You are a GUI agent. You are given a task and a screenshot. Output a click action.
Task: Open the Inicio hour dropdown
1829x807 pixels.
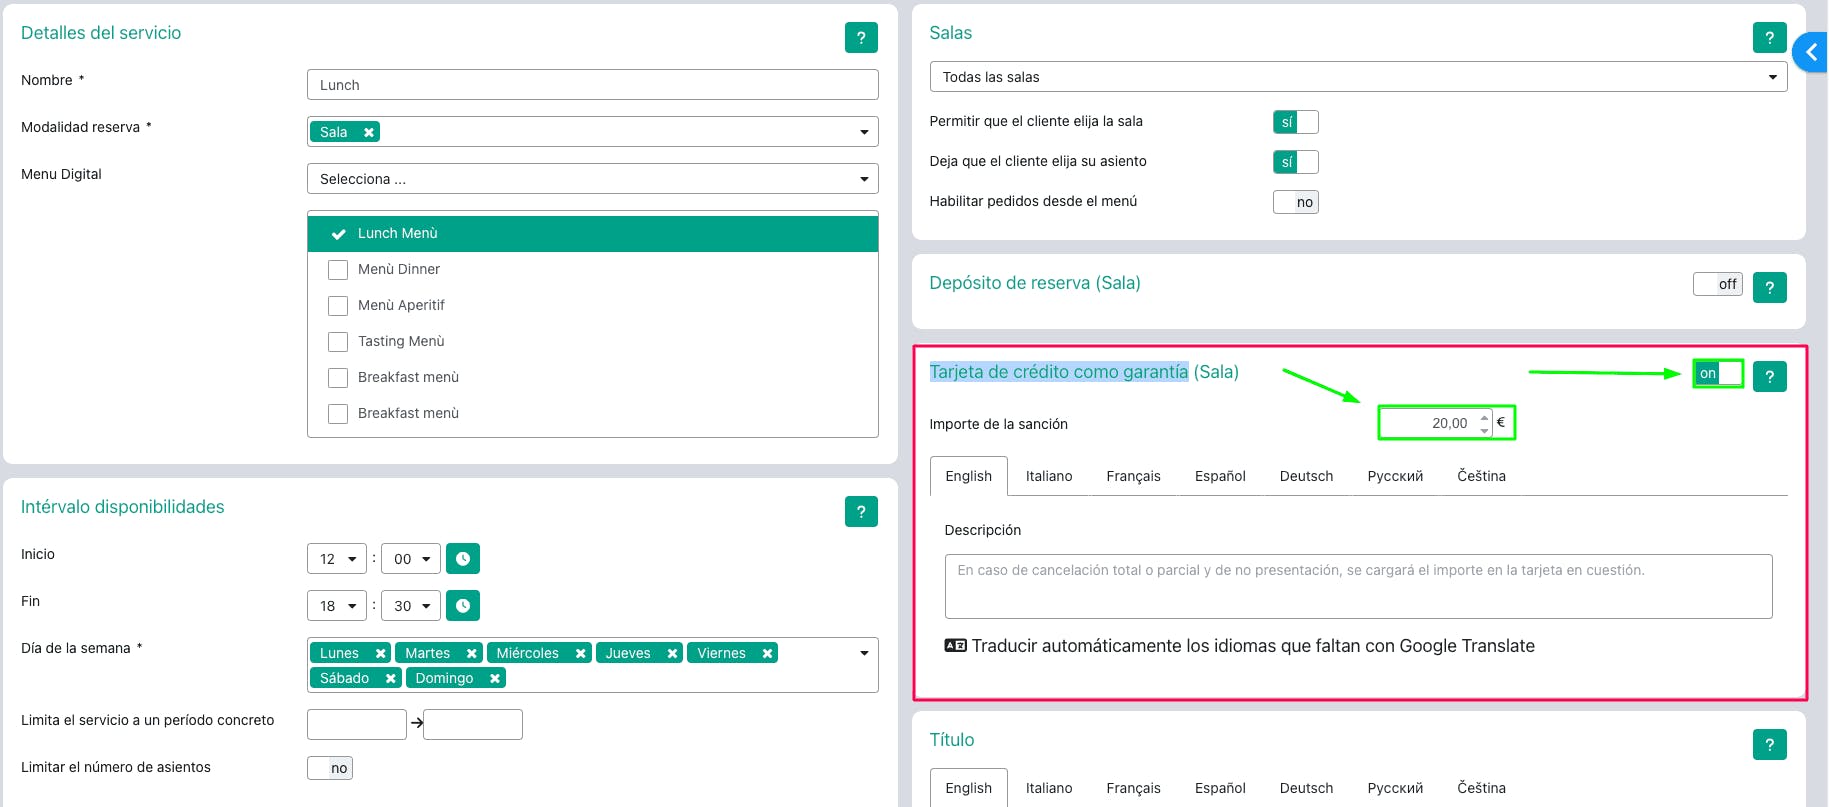pos(337,559)
